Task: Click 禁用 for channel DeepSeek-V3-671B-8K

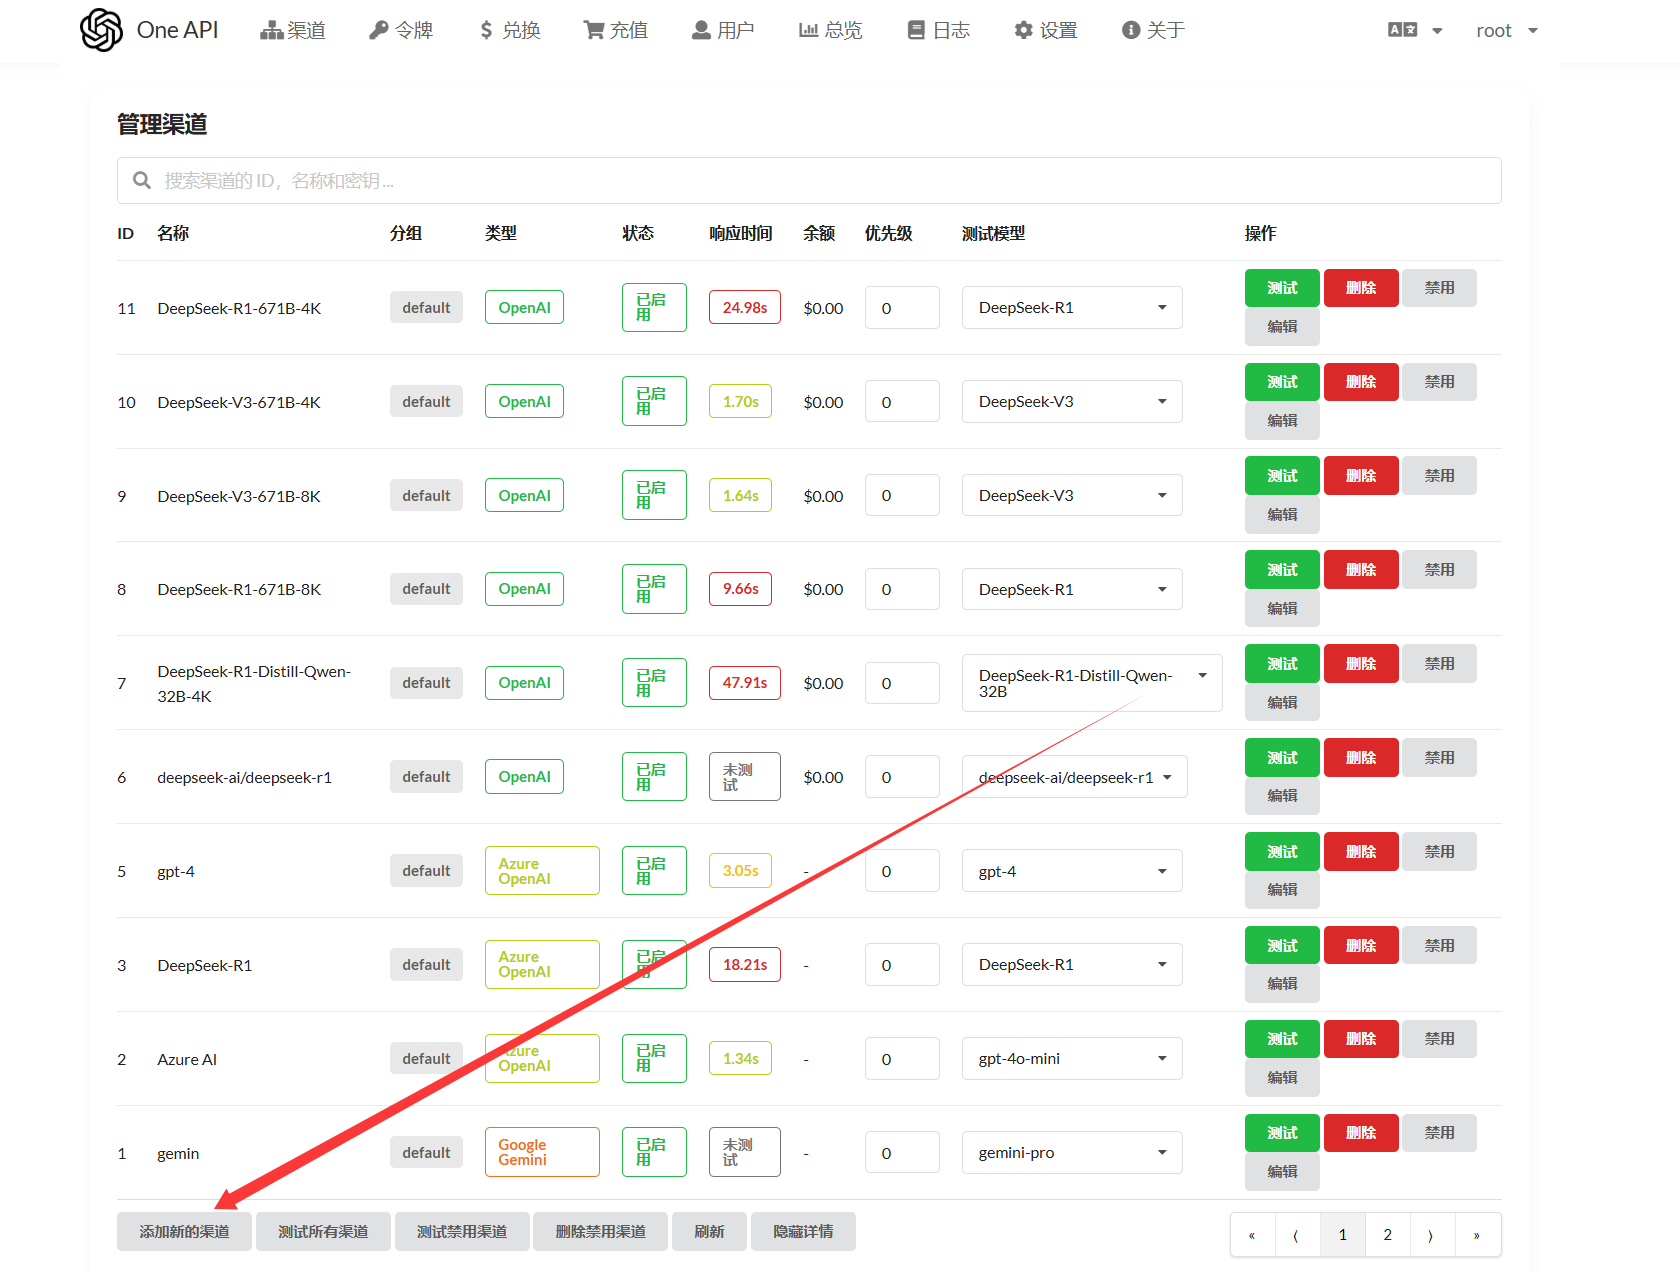Action: tap(1439, 476)
